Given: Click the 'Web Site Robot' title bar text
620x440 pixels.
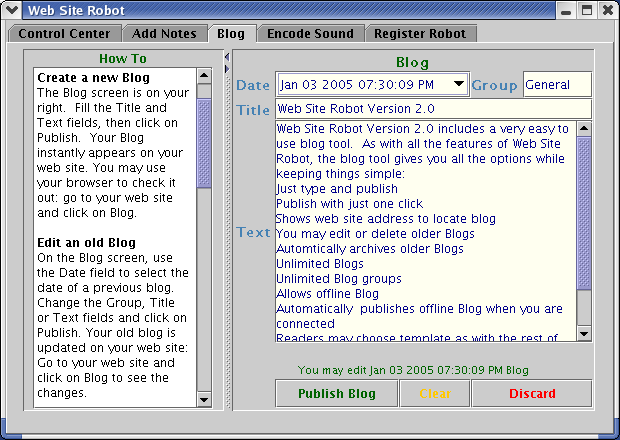Looking at the screenshot, I should tap(76, 10).
